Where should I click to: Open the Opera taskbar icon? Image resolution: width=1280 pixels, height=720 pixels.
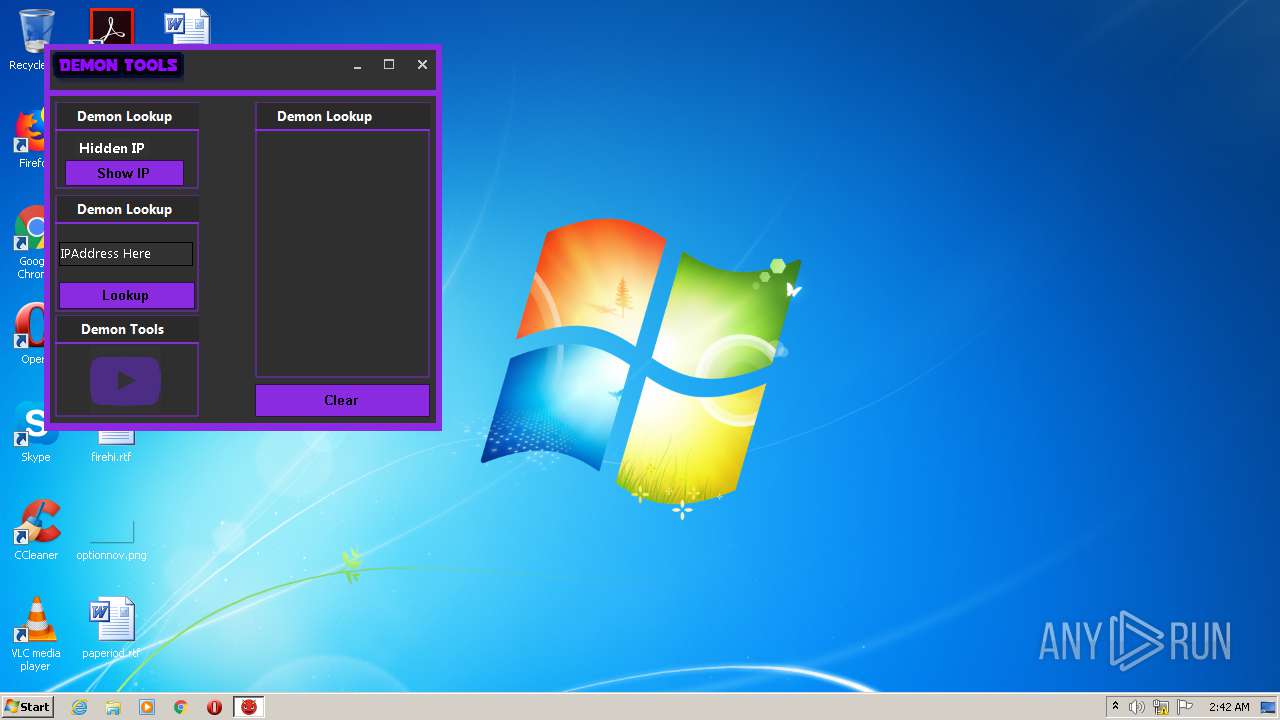[x=214, y=707]
